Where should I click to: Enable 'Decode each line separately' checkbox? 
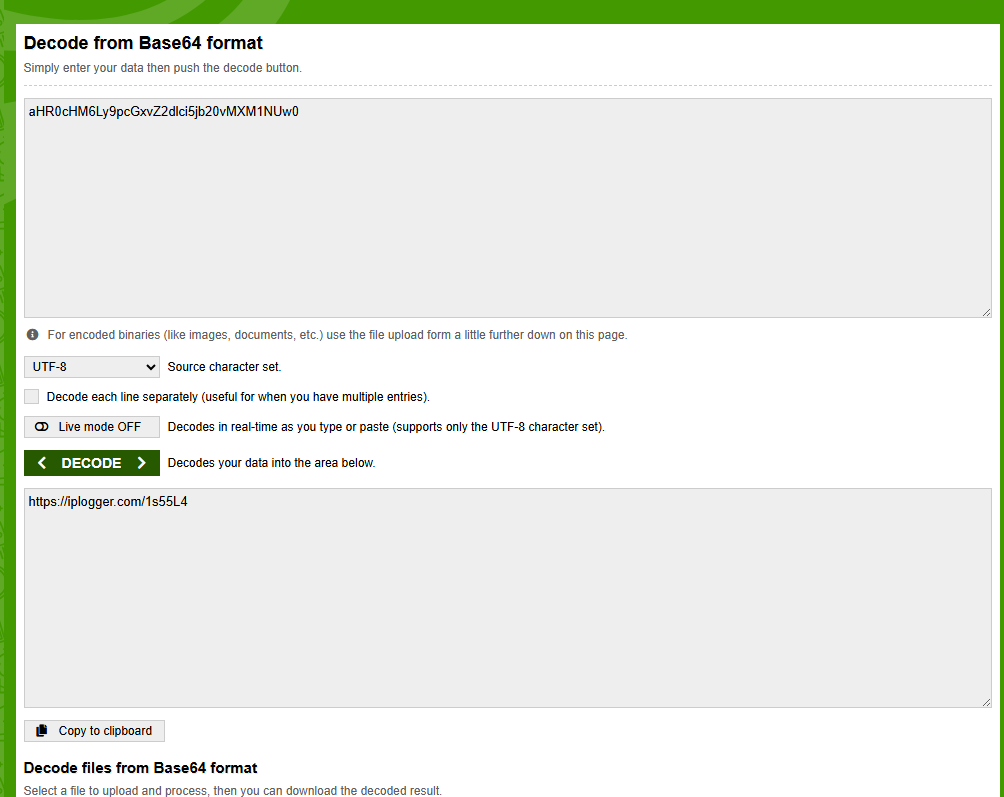click(x=31, y=397)
